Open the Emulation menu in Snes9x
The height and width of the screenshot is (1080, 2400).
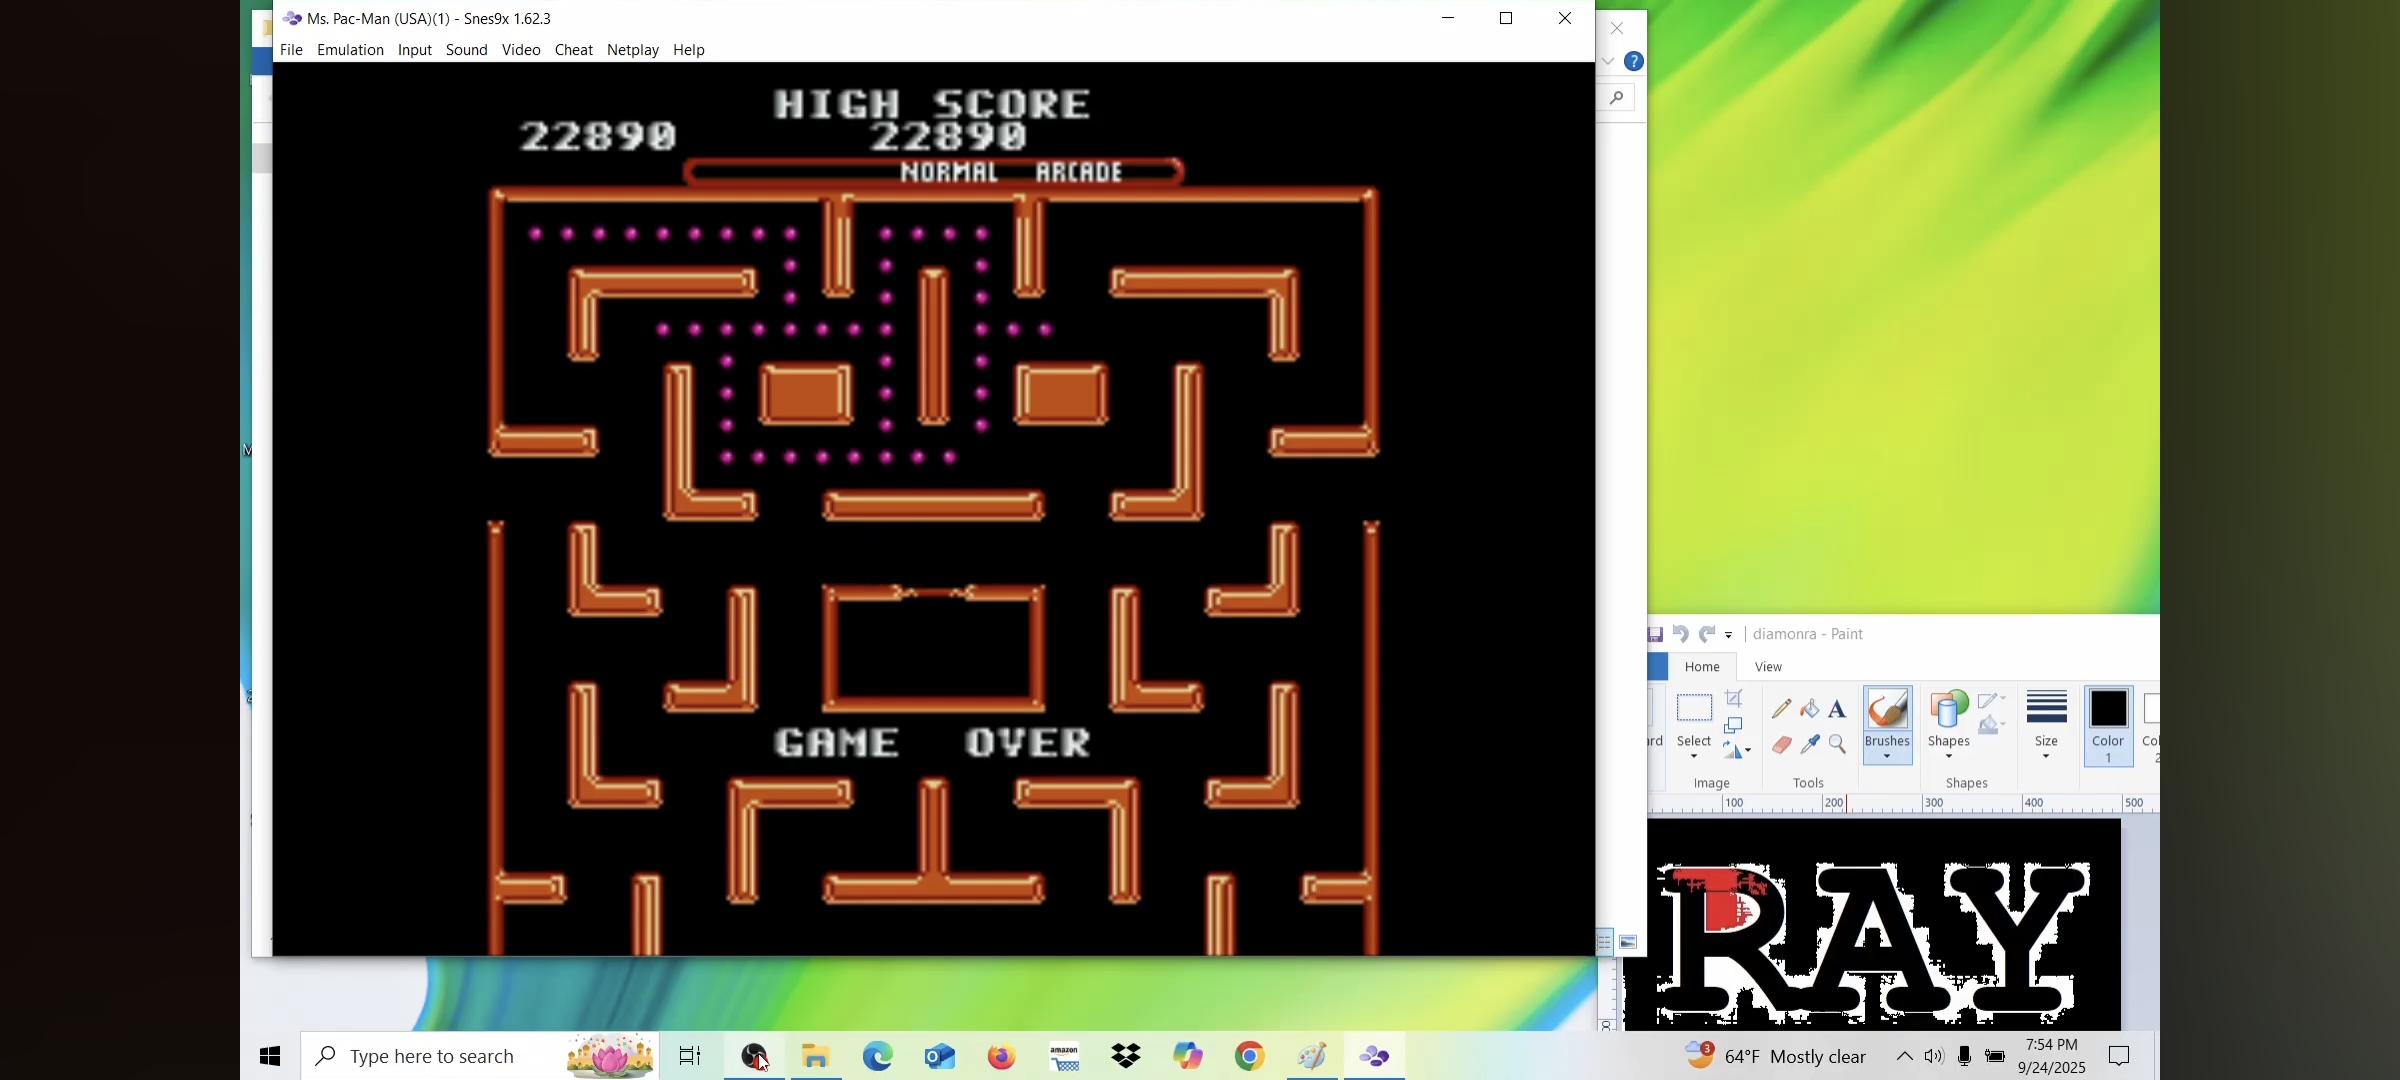tap(350, 50)
